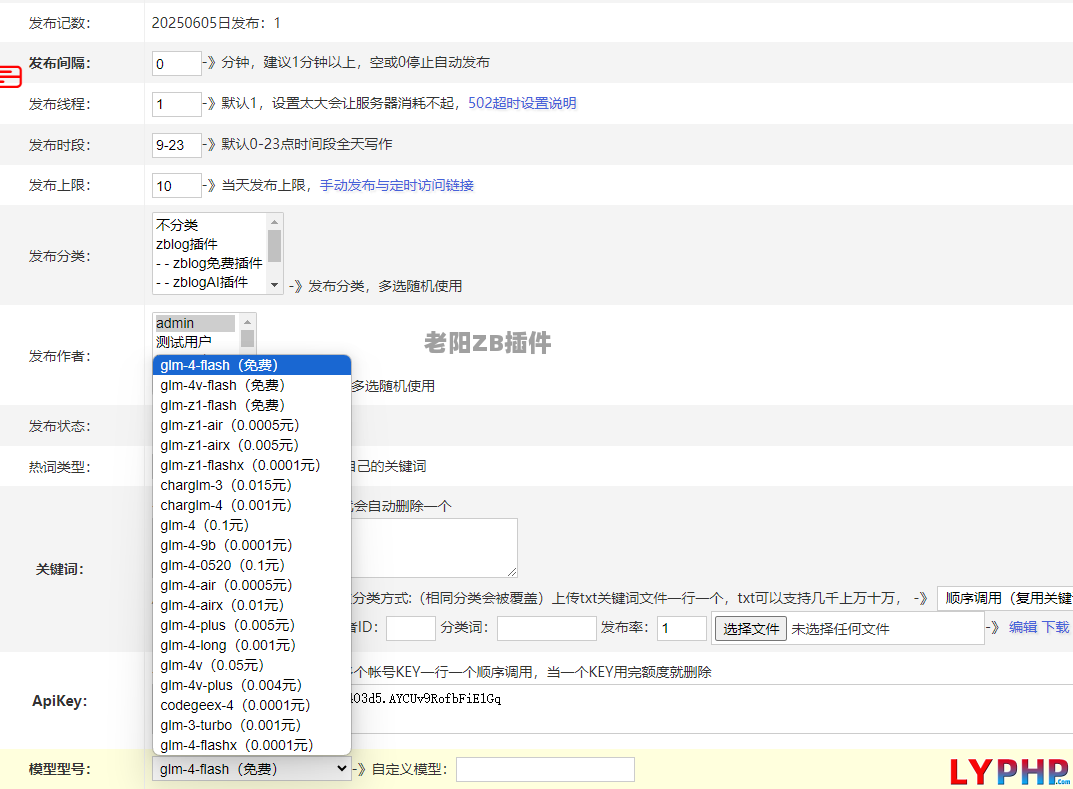Screen dimensions: 1073x789
Task: Click category list scroll up arrow
Action: point(274,222)
